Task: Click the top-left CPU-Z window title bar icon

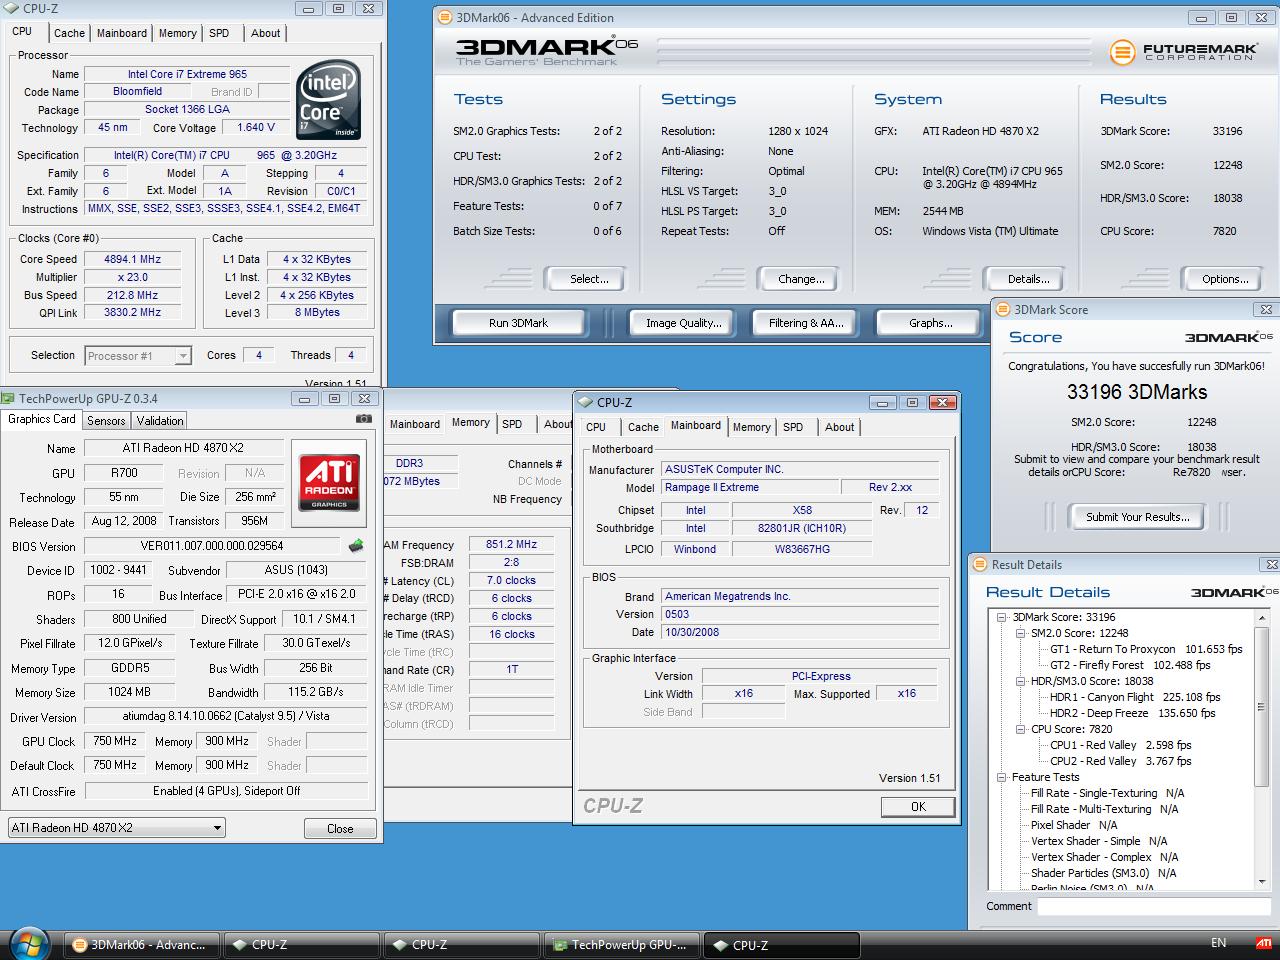Action: [x=11, y=9]
